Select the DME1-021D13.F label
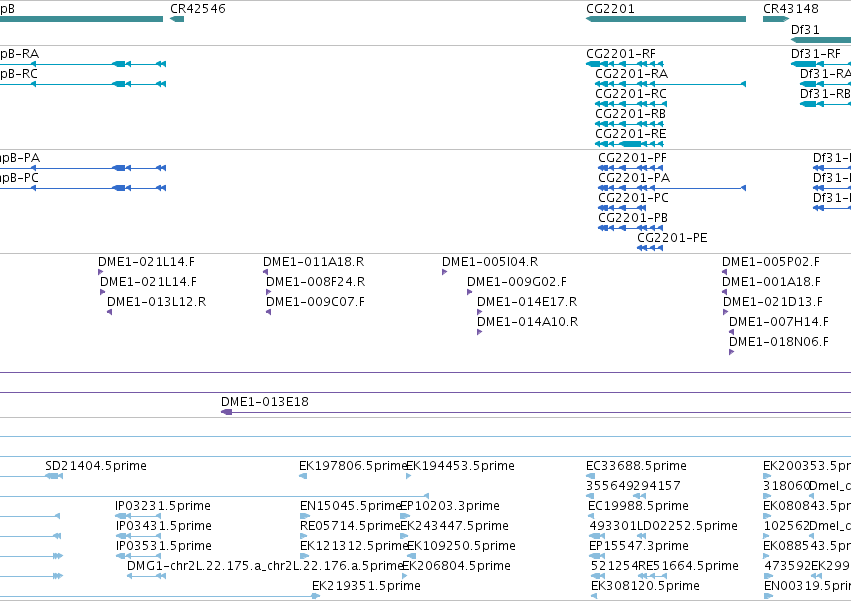This screenshot has width=851, height=601. (x=773, y=302)
